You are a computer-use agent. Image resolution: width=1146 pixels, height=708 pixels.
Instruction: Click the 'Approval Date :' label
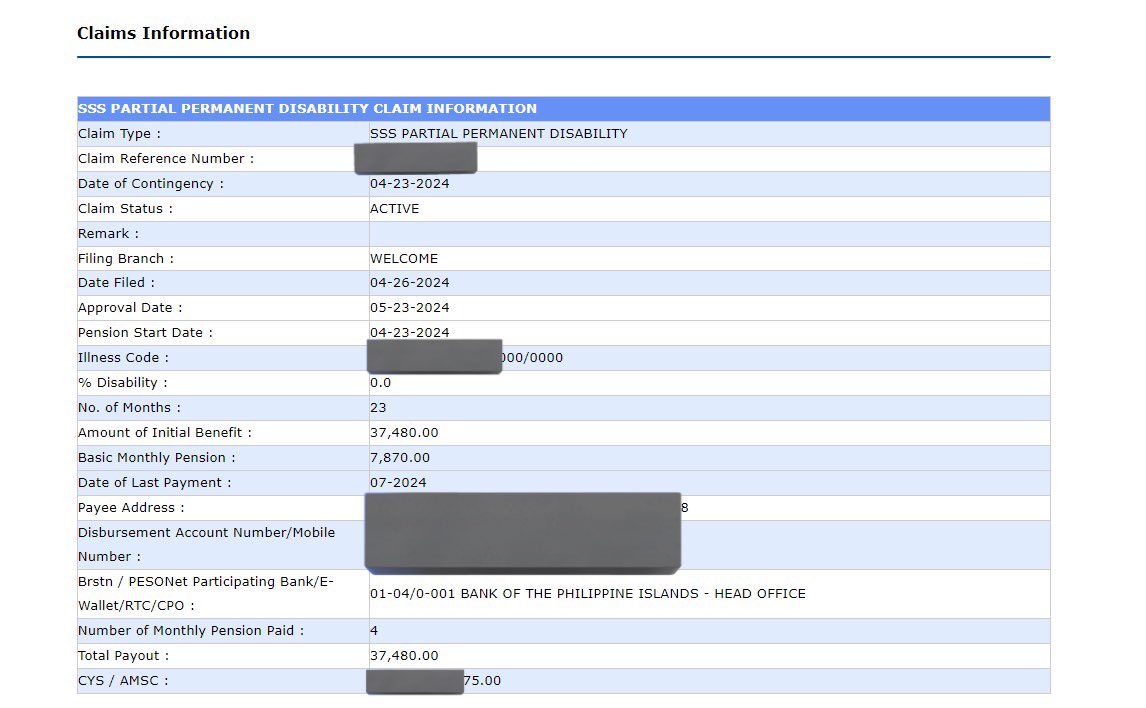point(131,308)
